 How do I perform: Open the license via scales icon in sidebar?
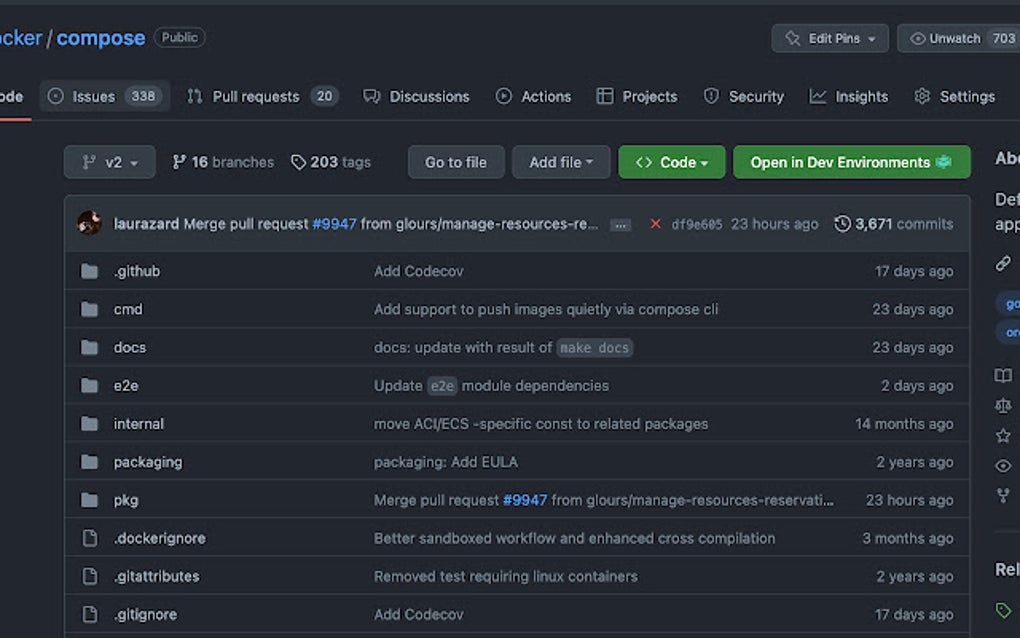1003,405
